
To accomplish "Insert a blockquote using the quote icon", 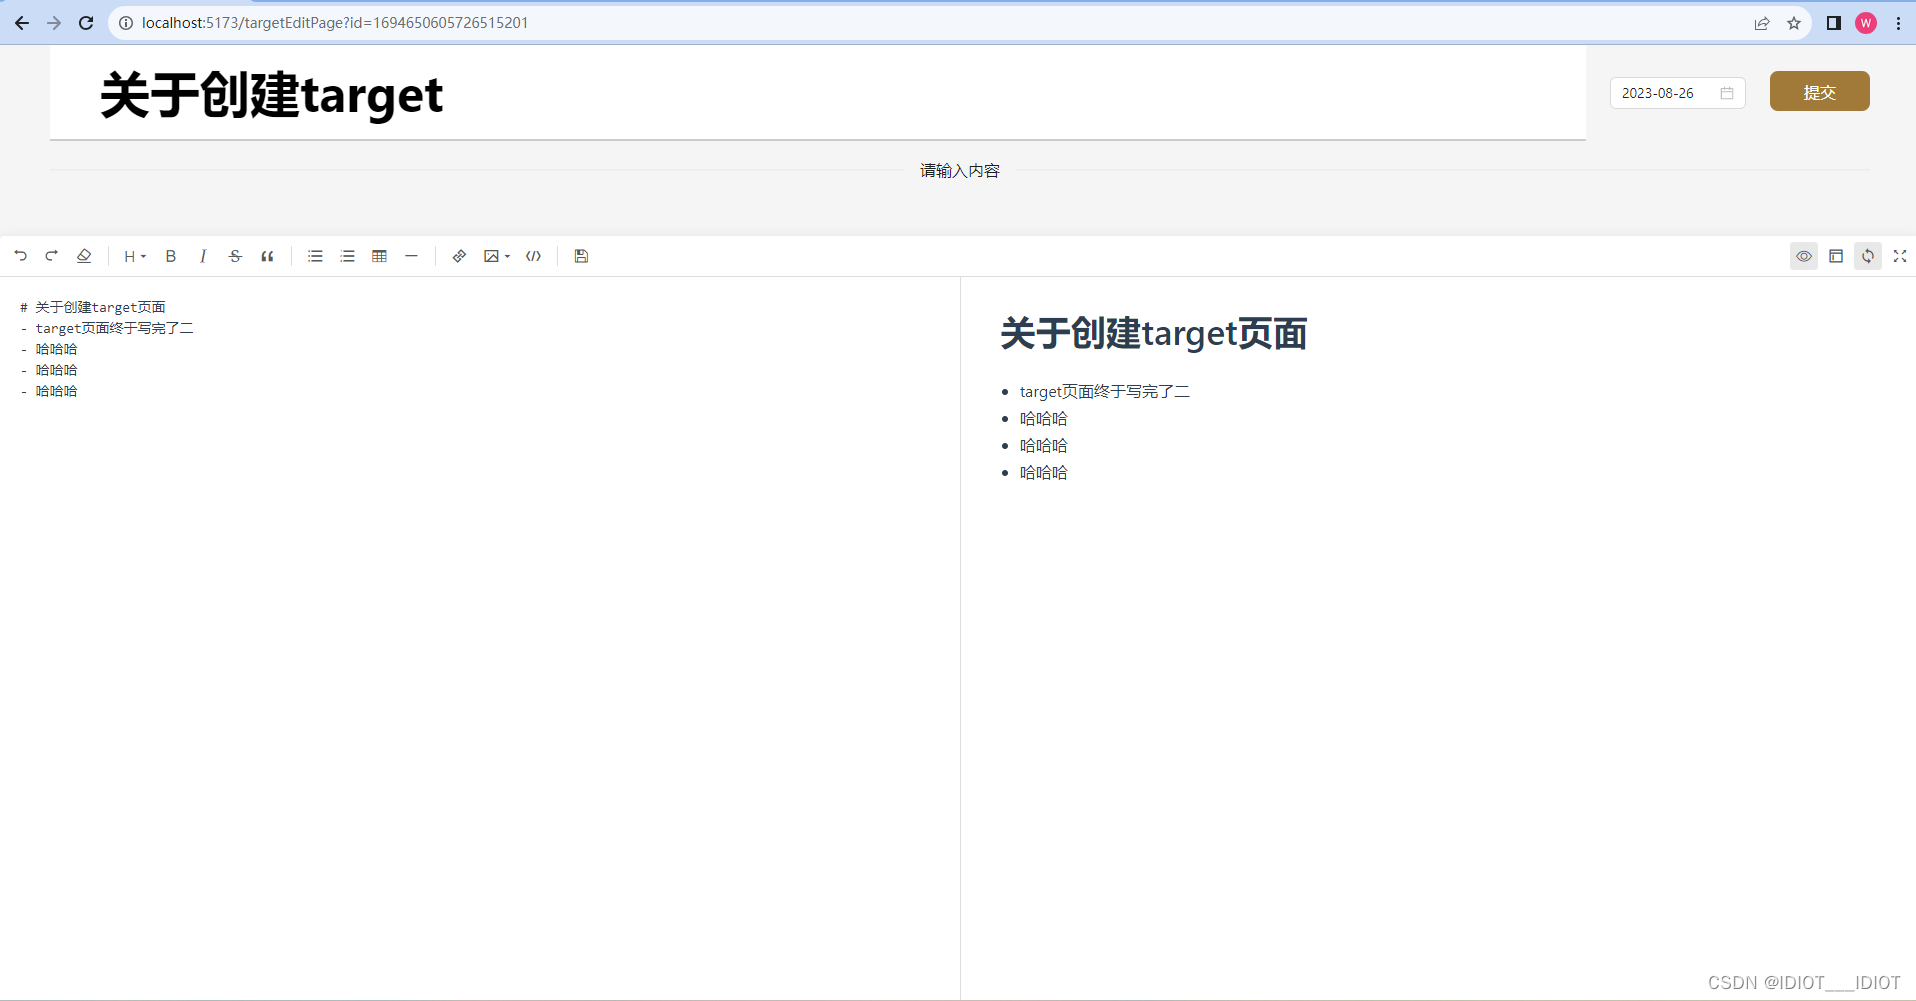I will (267, 256).
